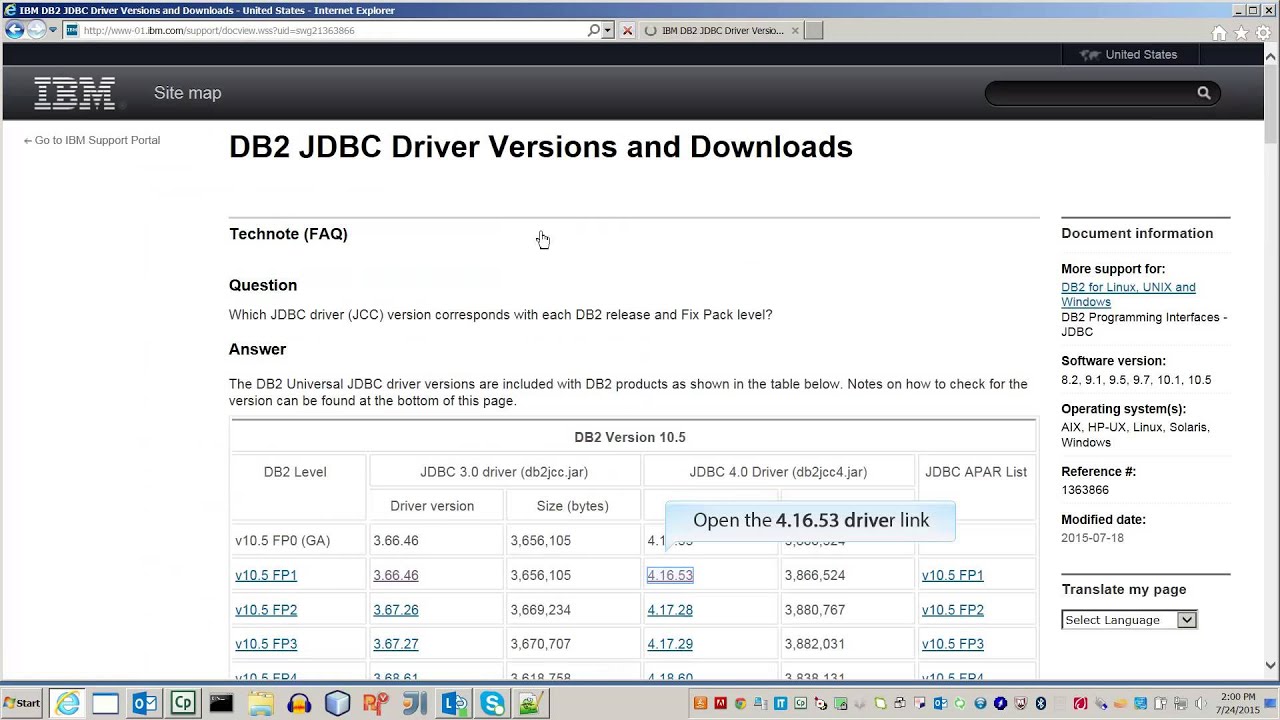
Task: Open v10.5 FP1 link in JDBC APAR List
Action: pos(953,575)
